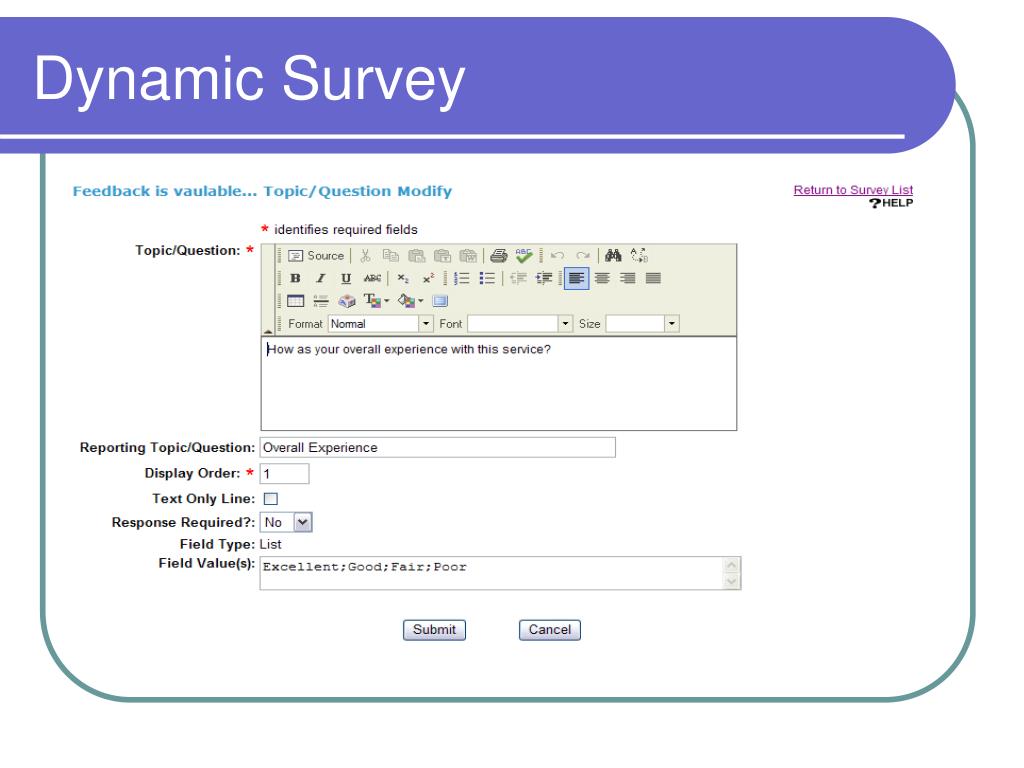Insert a bulleted list
This screenshot has height=768, width=1024.
point(487,278)
